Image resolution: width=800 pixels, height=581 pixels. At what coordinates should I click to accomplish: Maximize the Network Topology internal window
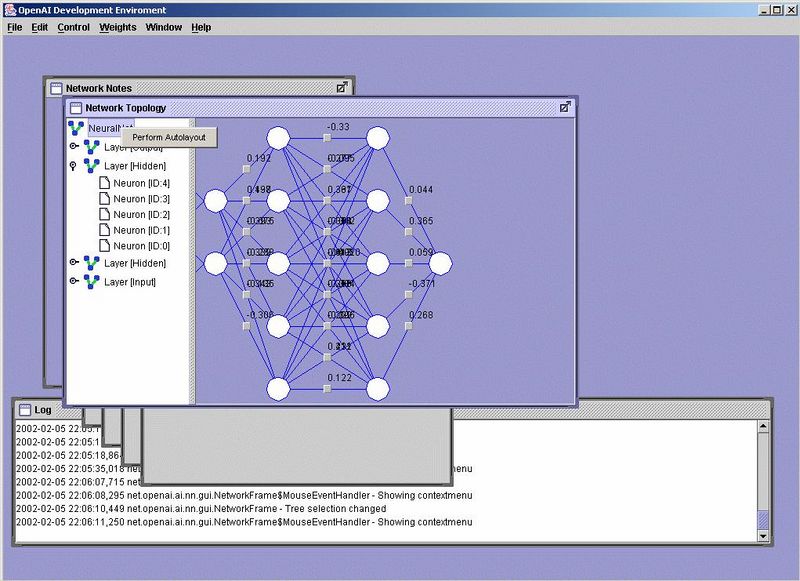click(565, 107)
